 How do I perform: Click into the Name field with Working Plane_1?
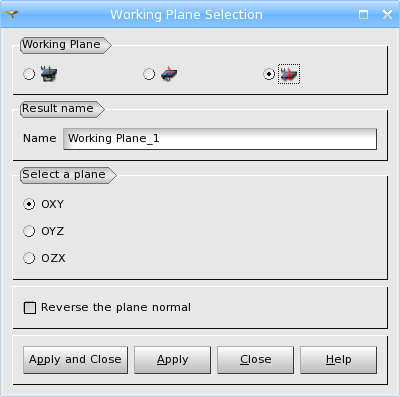tap(220, 139)
